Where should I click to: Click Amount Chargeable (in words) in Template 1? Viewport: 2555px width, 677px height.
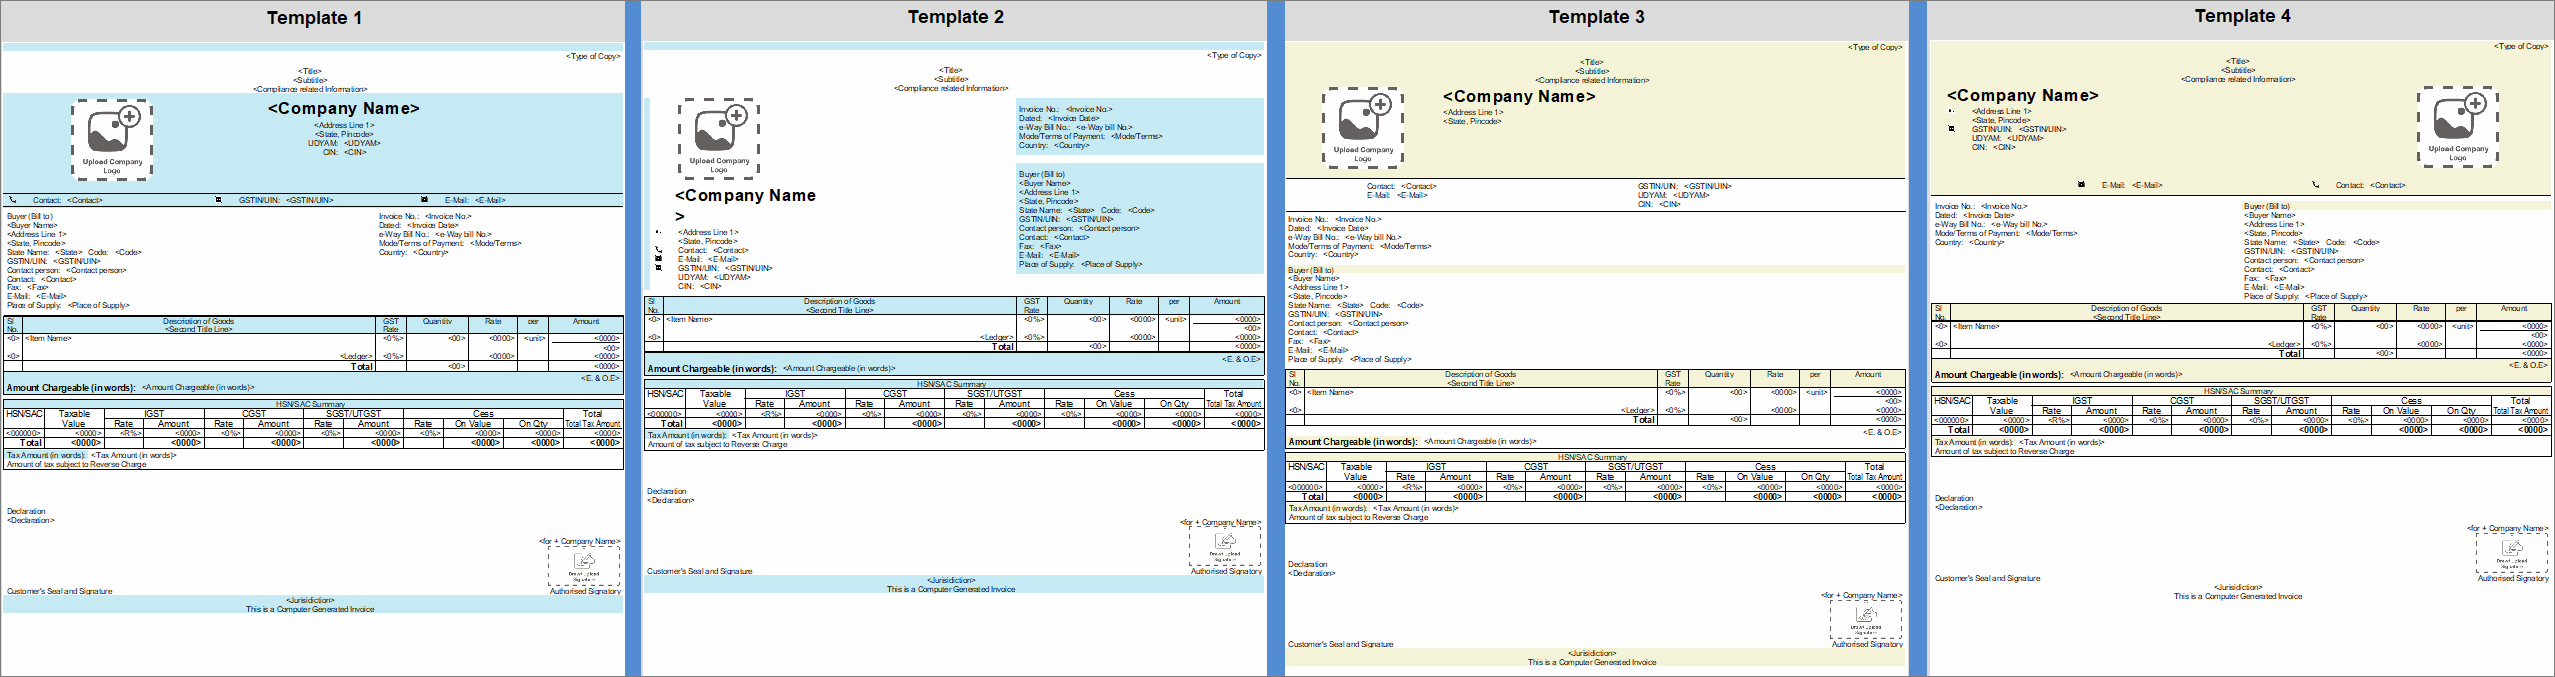click(71, 387)
